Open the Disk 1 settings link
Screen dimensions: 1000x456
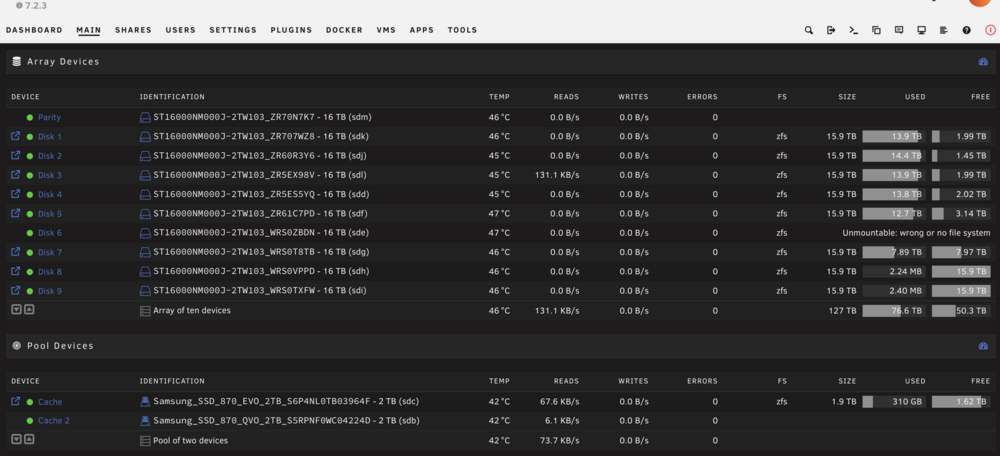click(x=50, y=136)
